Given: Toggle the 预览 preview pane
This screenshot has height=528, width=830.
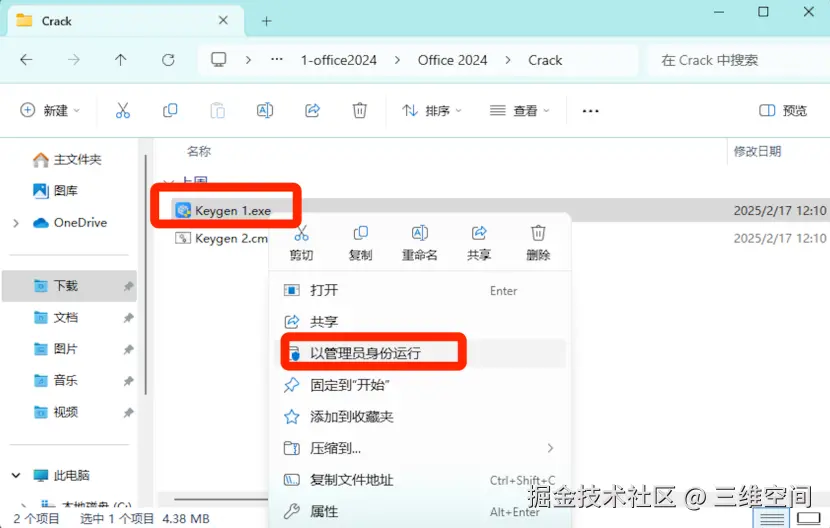Looking at the screenshot, I should (x=783, y=110).
